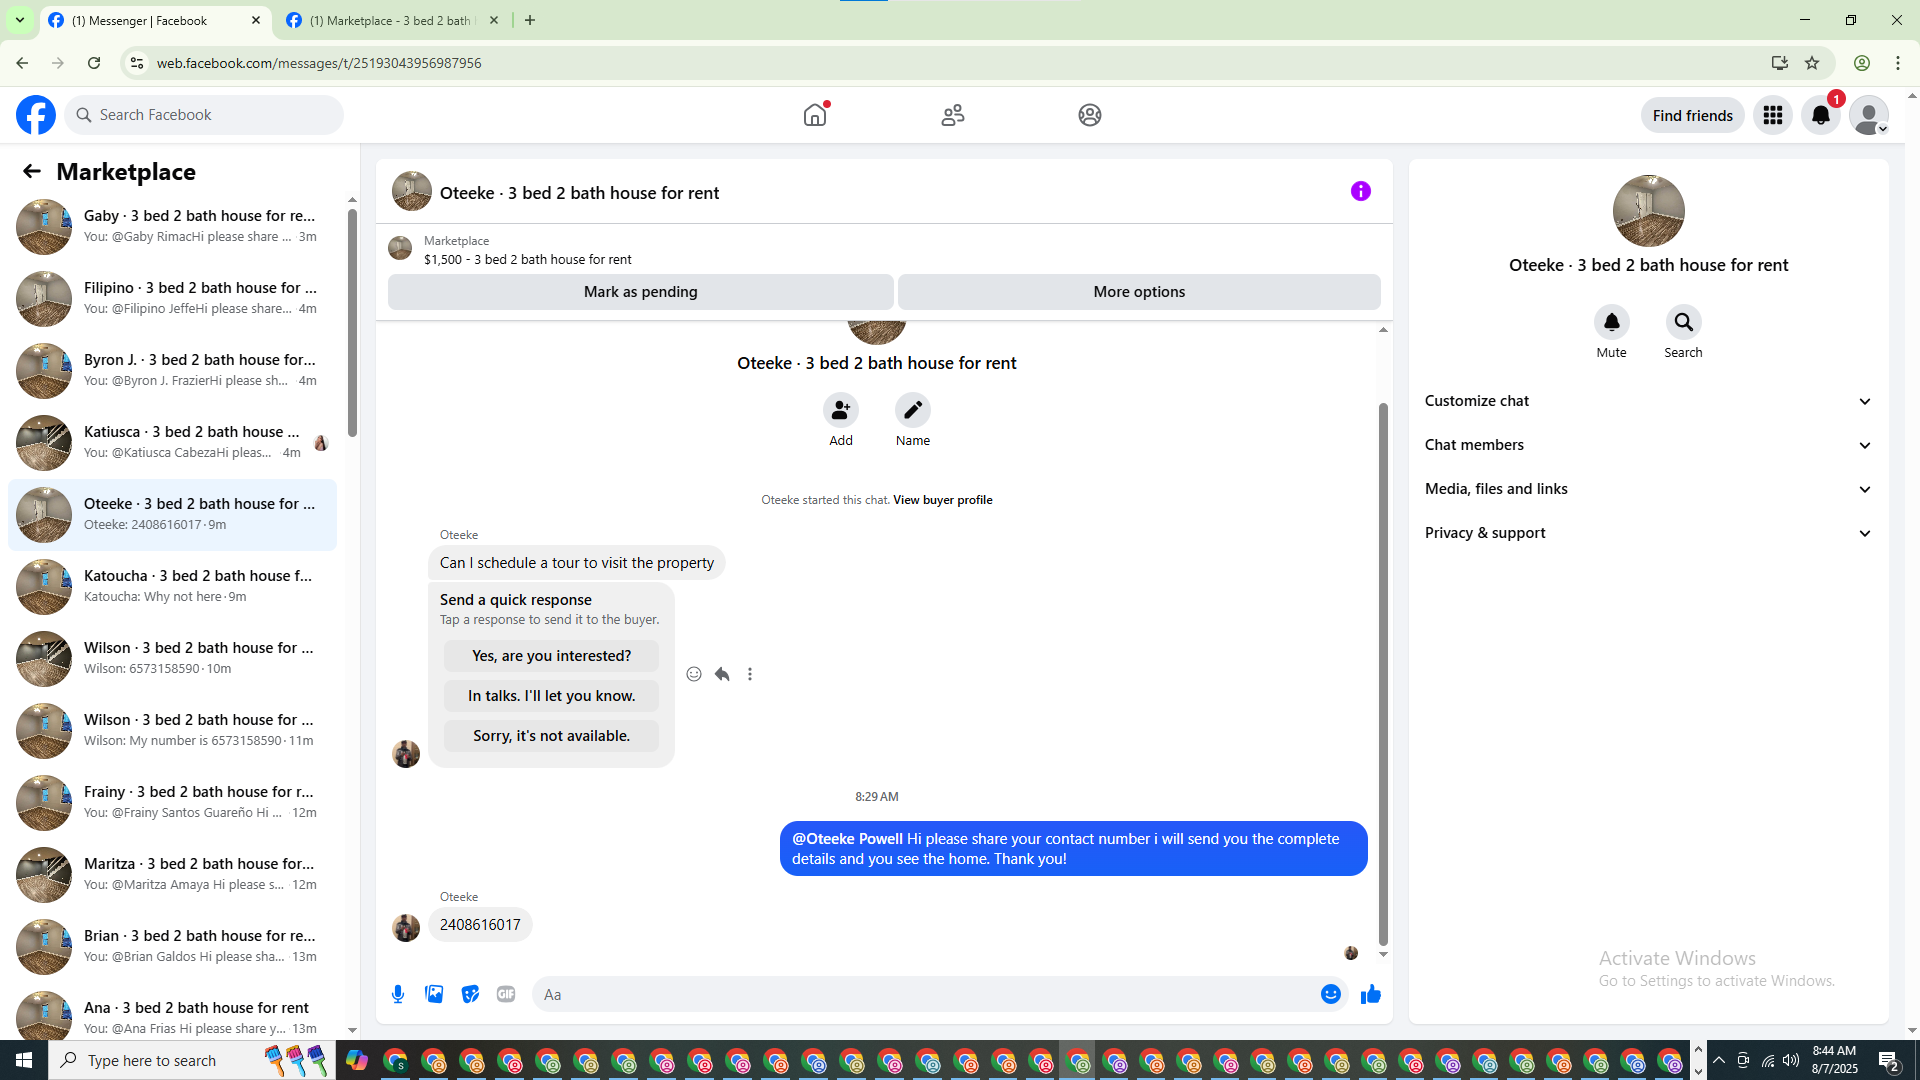Open Wilson's conversation from 10m ago
1920x1080 pixels.
pos(172,659)
